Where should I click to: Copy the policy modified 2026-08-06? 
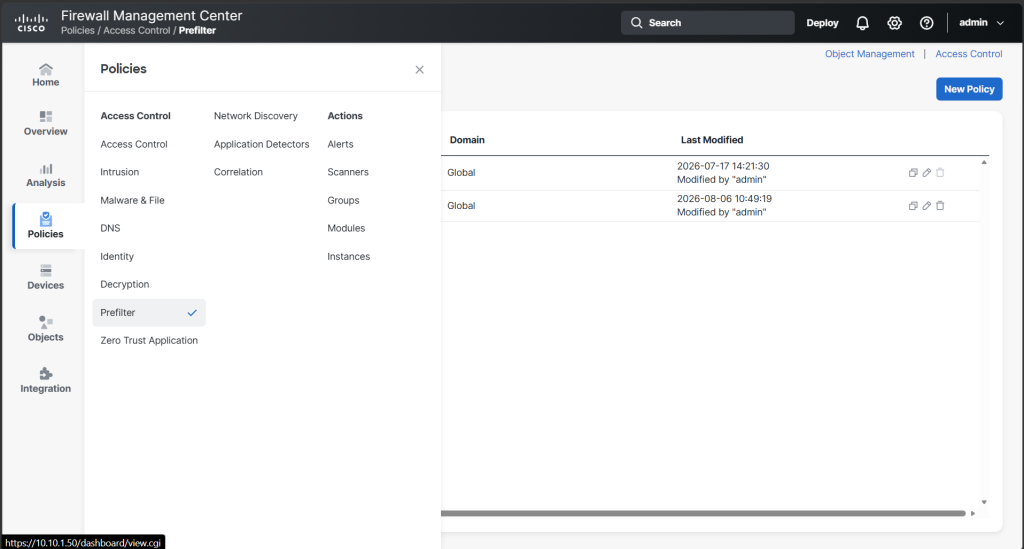(913, 206)
